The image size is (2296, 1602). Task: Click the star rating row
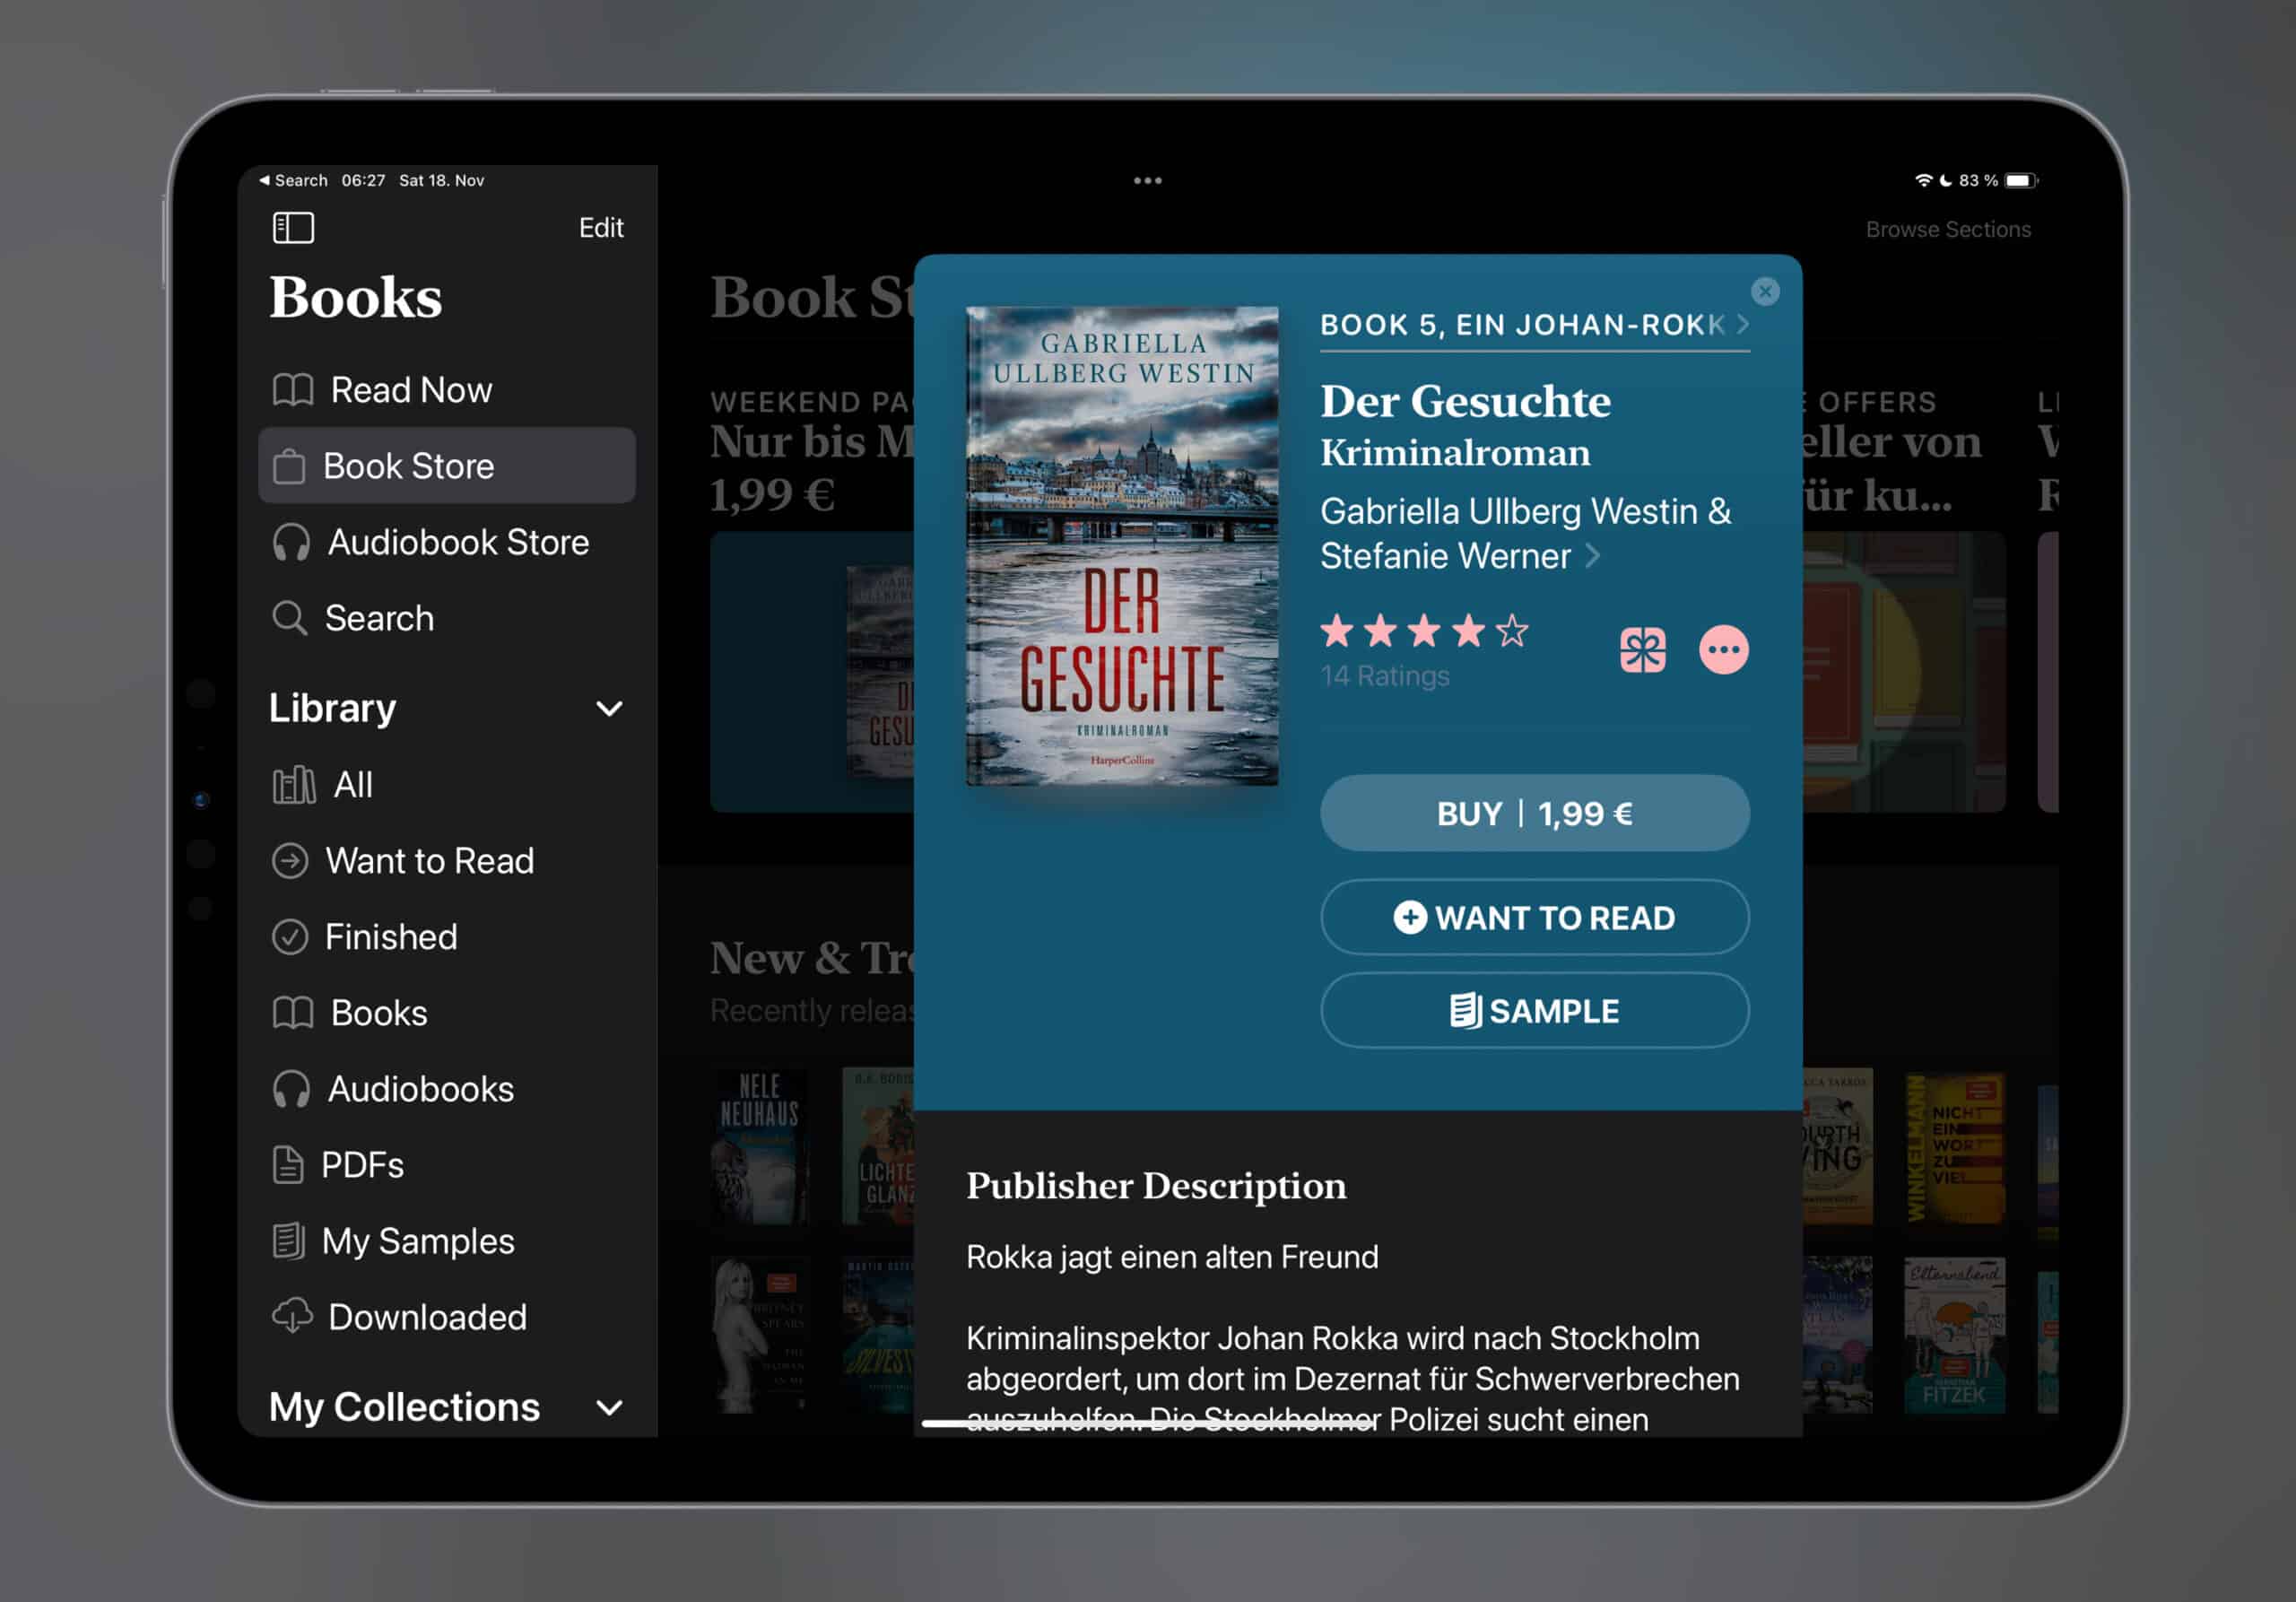pos(1424,631)
